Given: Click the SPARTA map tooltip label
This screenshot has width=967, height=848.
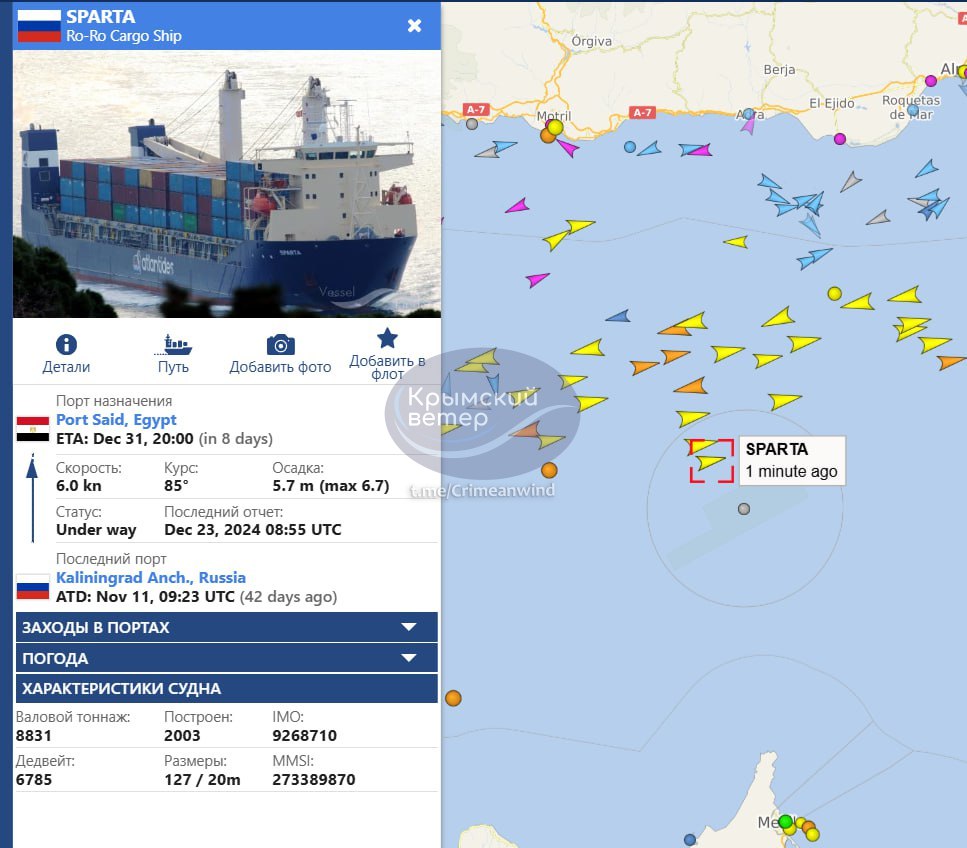Looking at the screenshot, I should pos(792,460).
